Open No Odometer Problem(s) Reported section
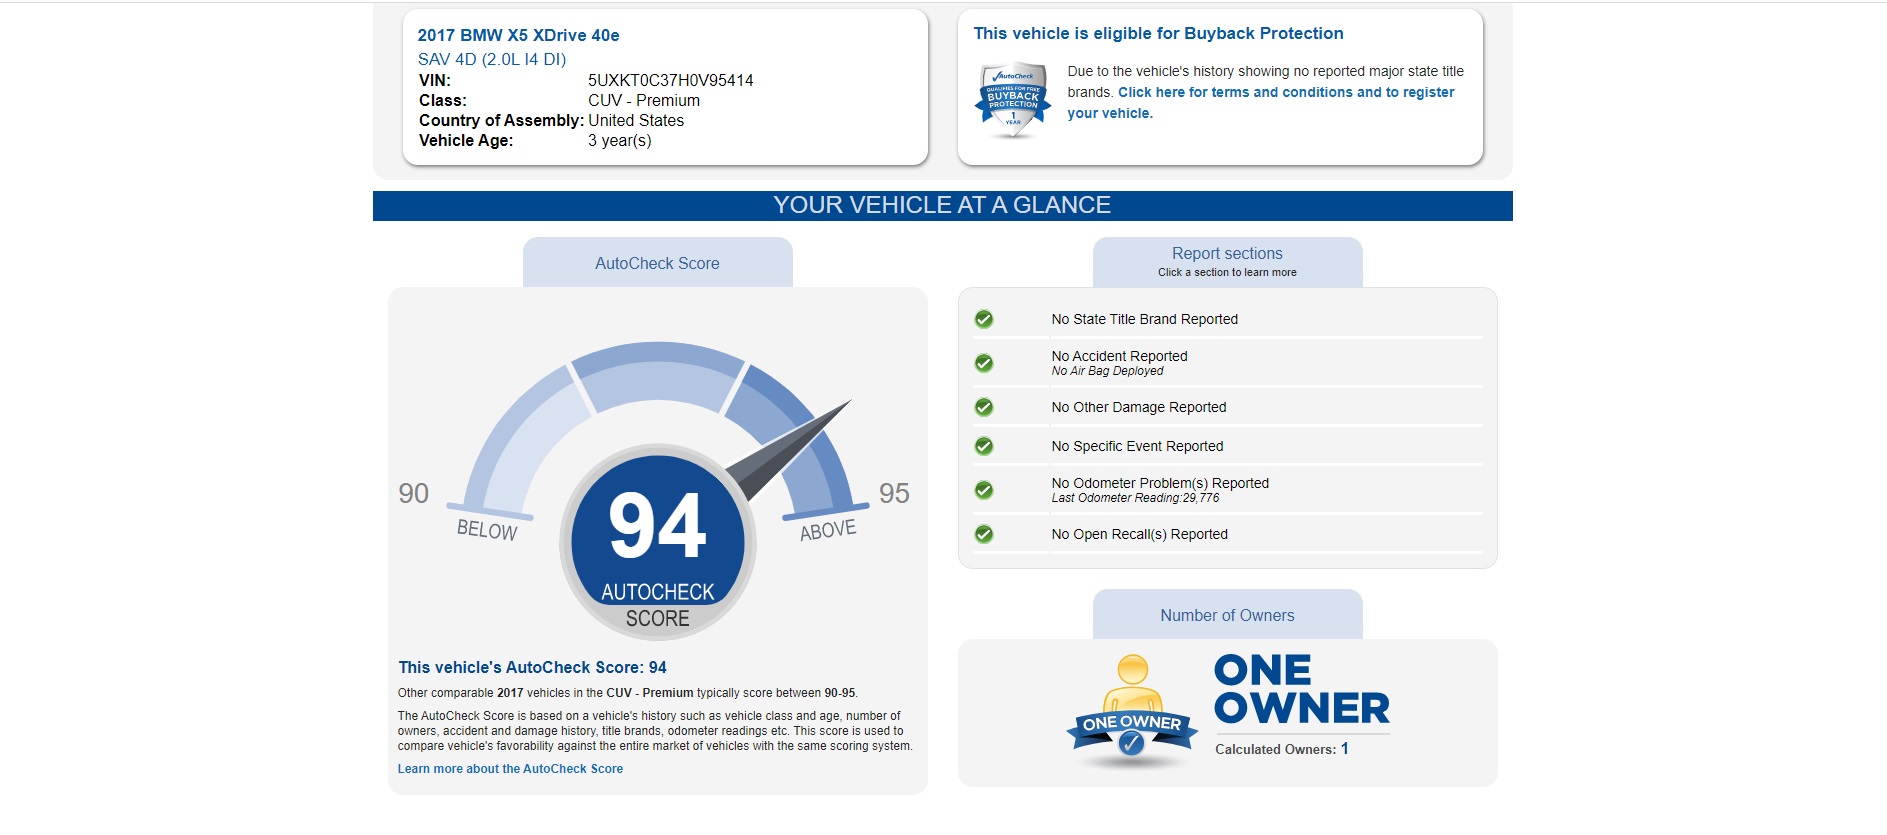 (1160, 483)
